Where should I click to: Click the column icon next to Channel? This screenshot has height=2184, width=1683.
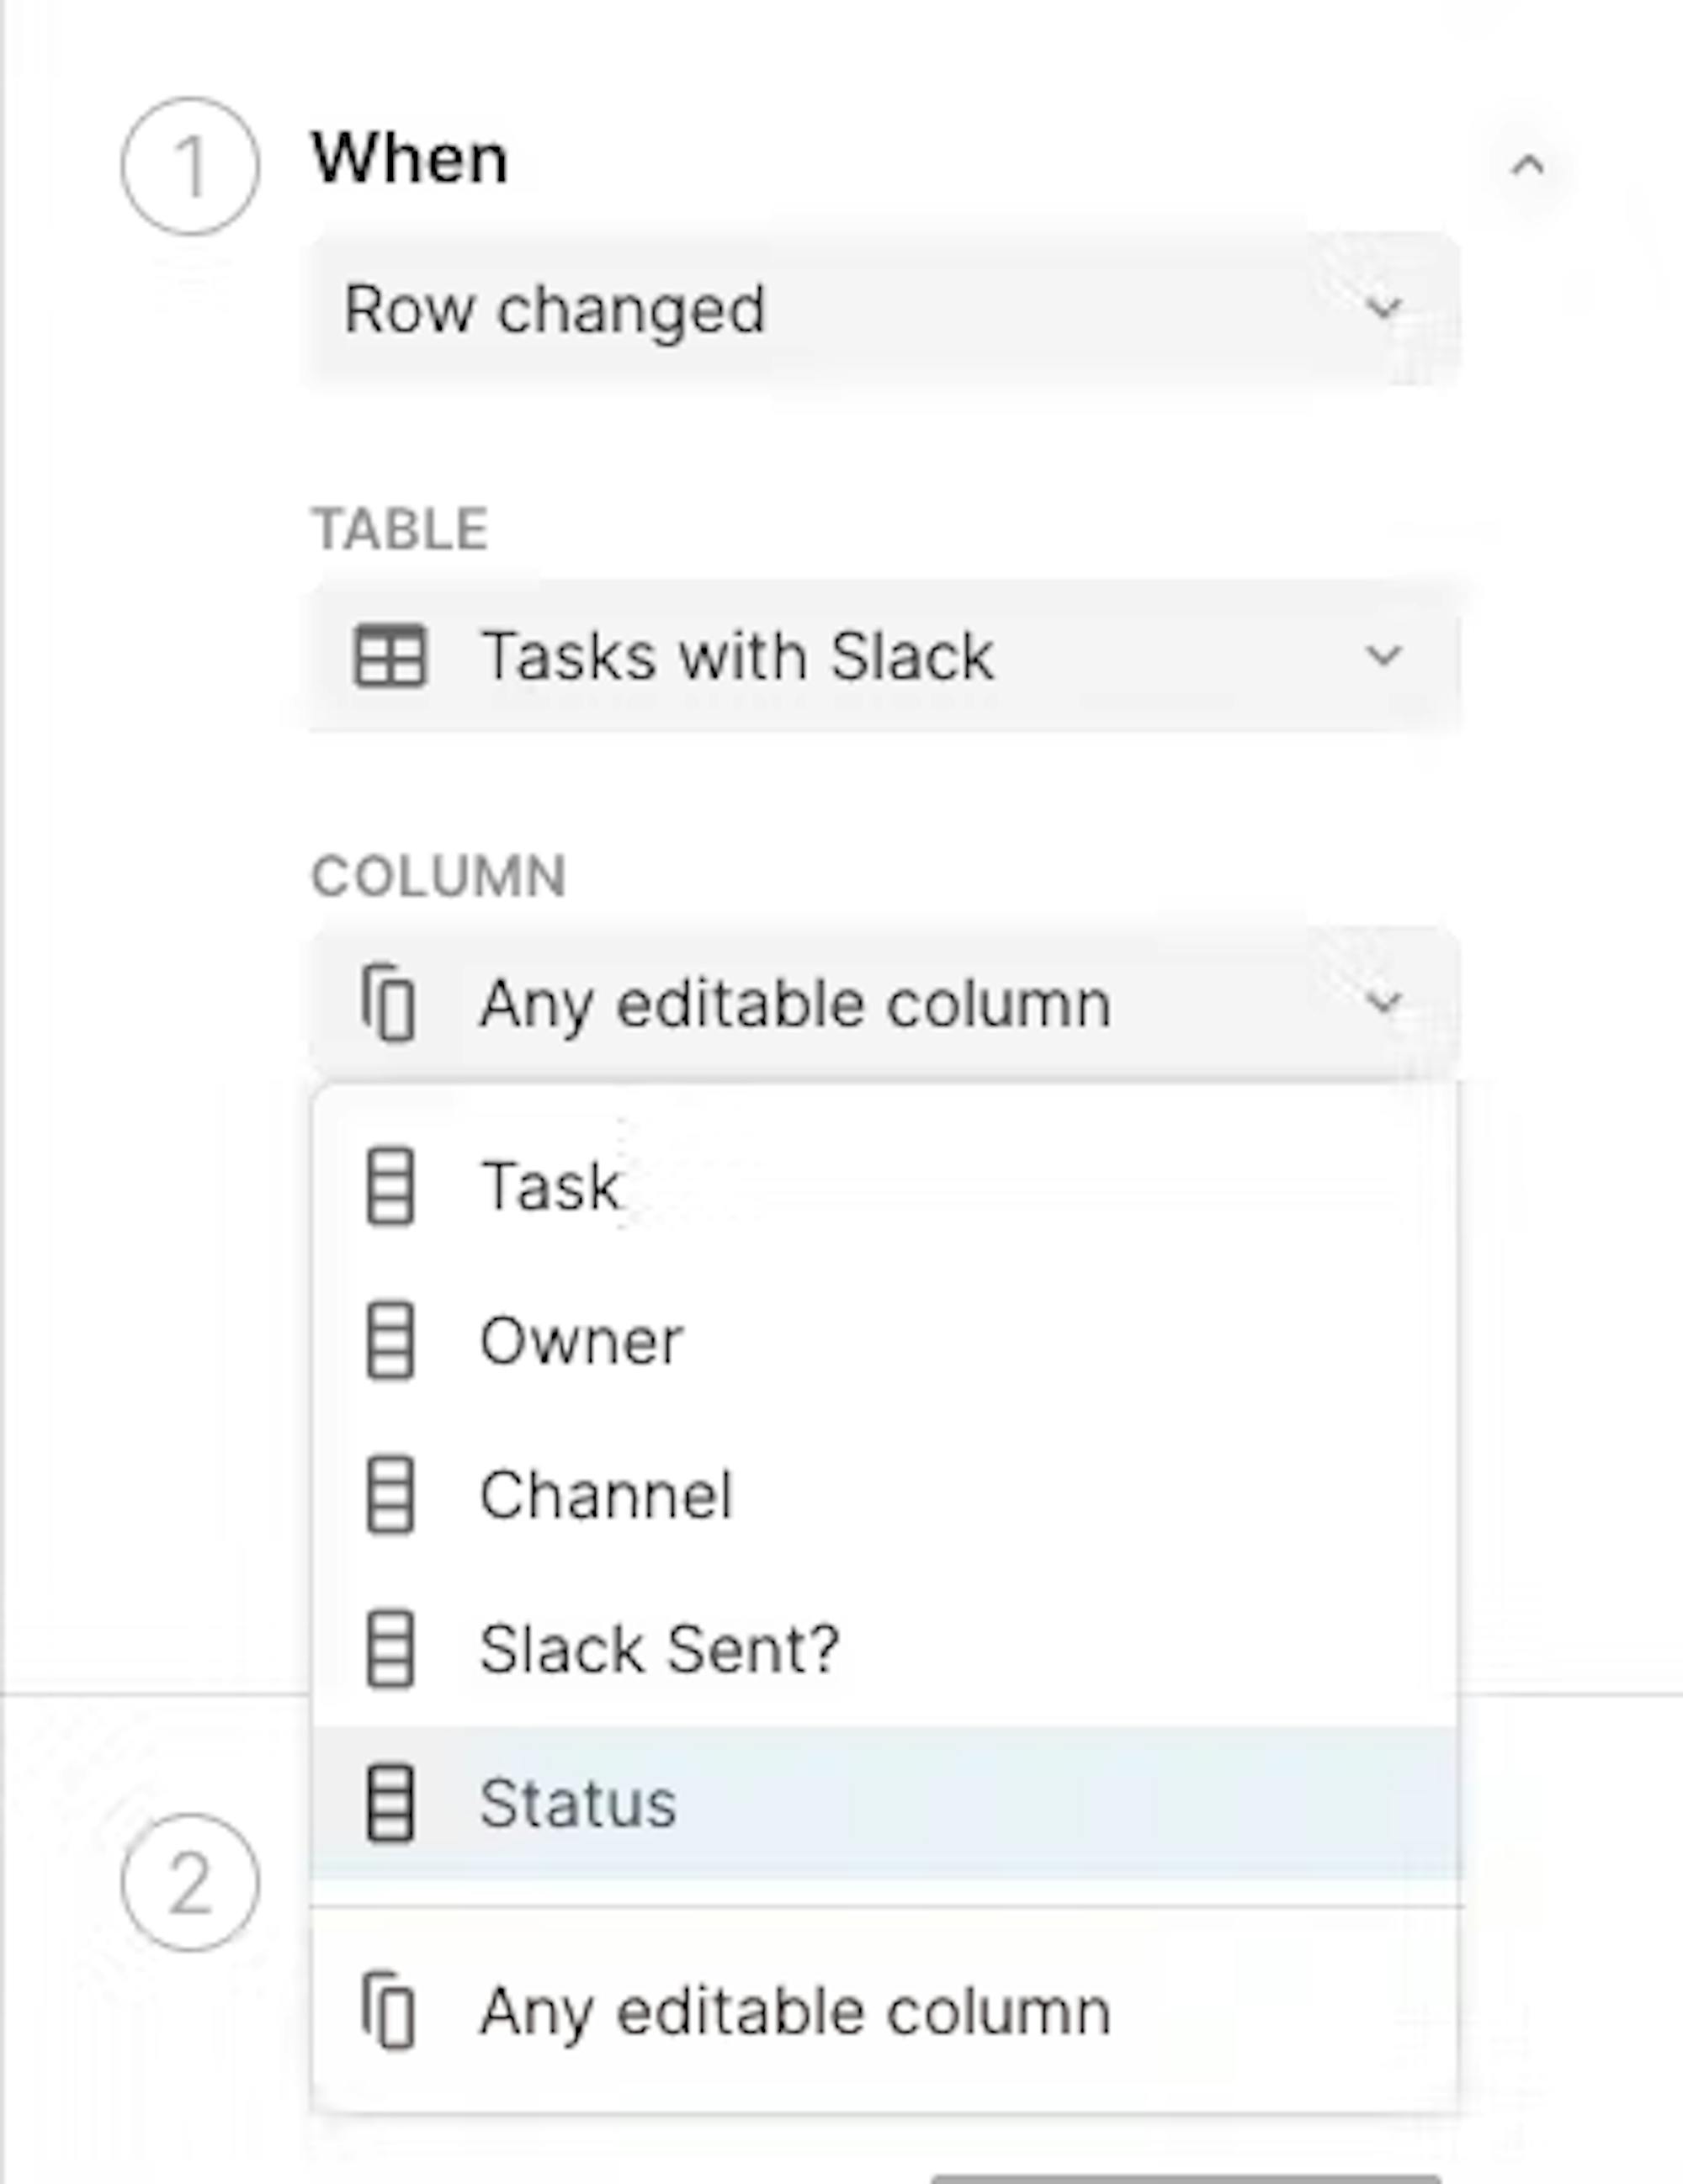click(x=390, y=1495)
